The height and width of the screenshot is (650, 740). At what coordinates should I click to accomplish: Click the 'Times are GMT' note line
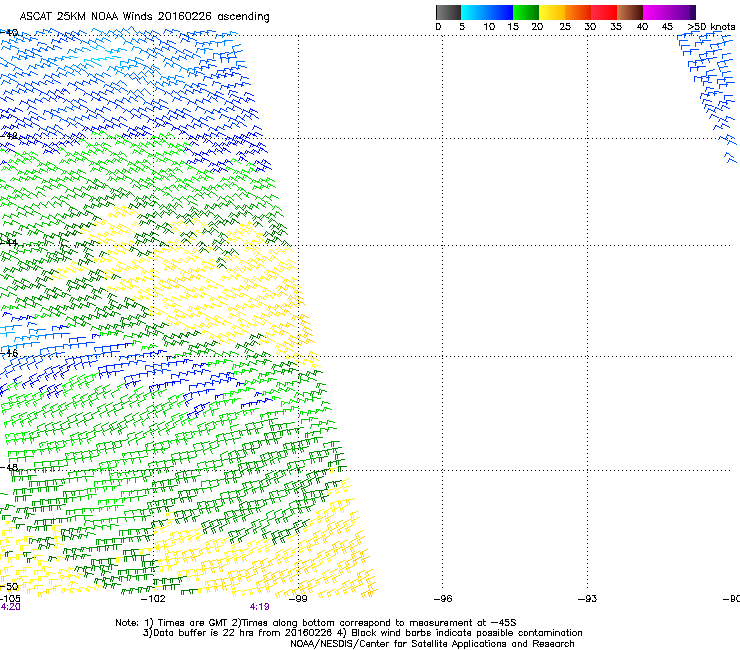316,623
